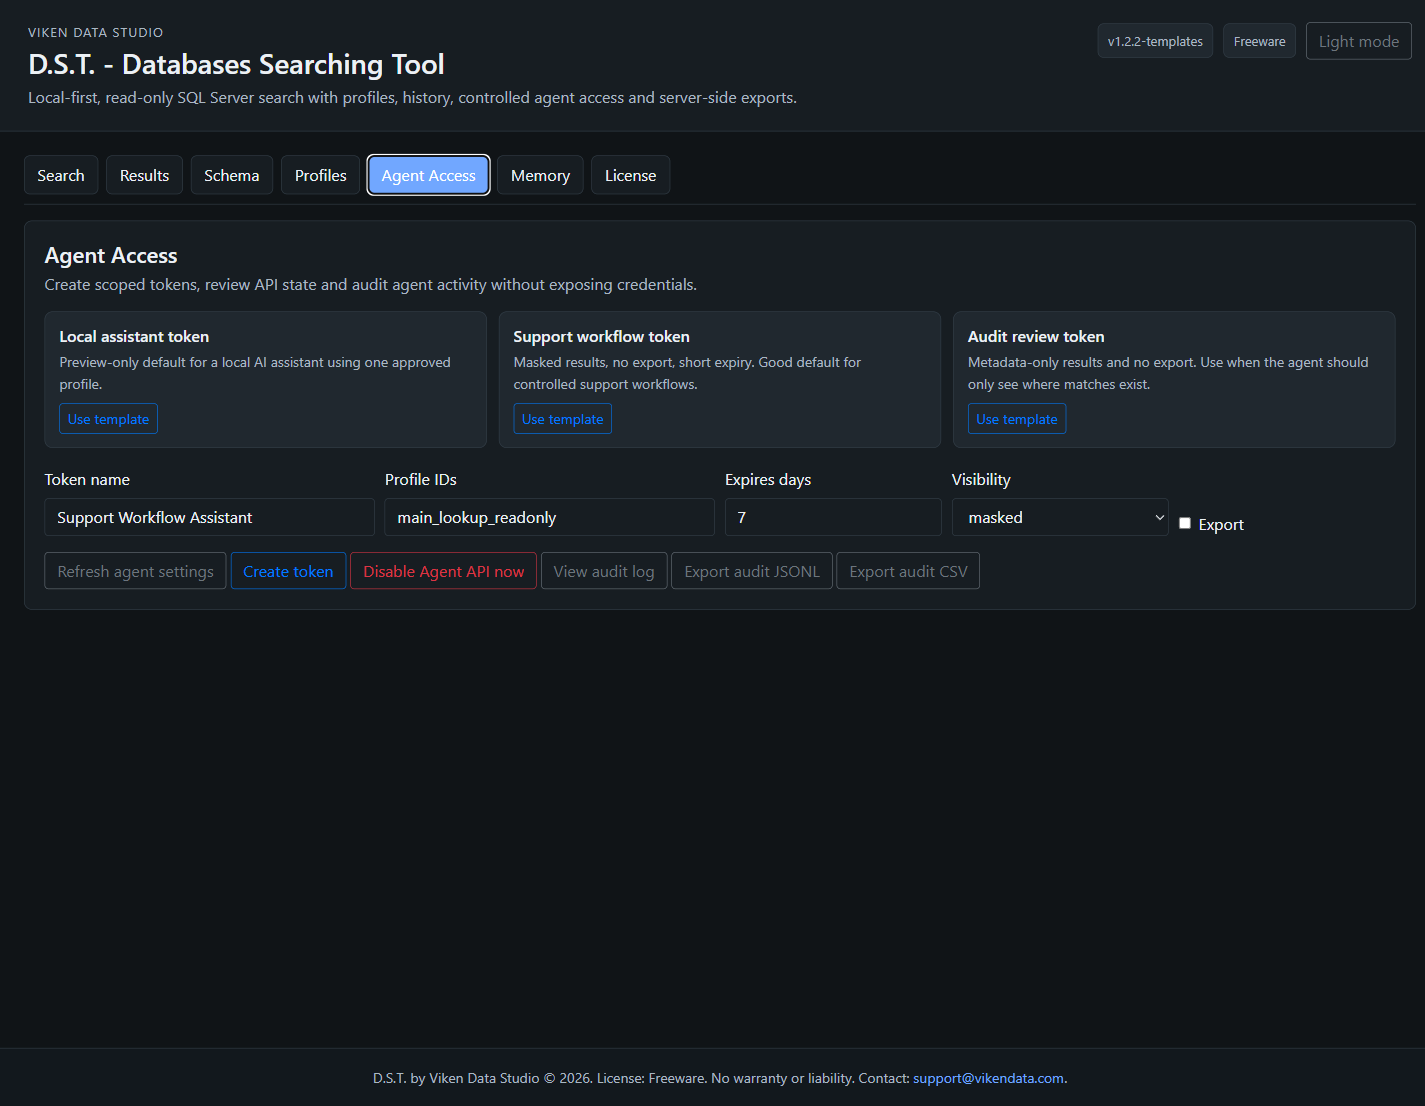Use the Support workflow token template
The height and width of the screenshot is (1106, 1425).
[x=563, y=419]
